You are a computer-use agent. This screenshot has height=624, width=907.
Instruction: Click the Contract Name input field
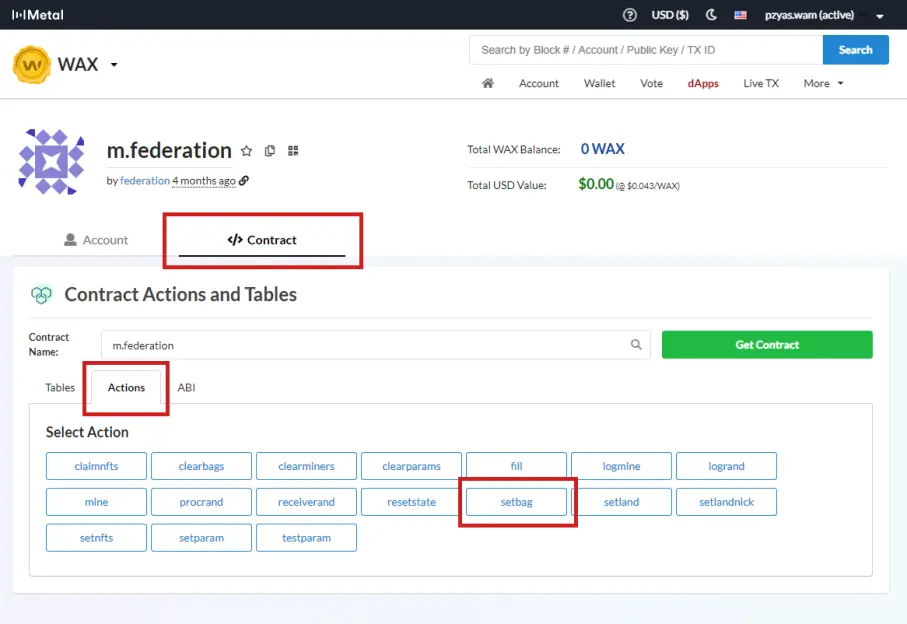point(376,345)
